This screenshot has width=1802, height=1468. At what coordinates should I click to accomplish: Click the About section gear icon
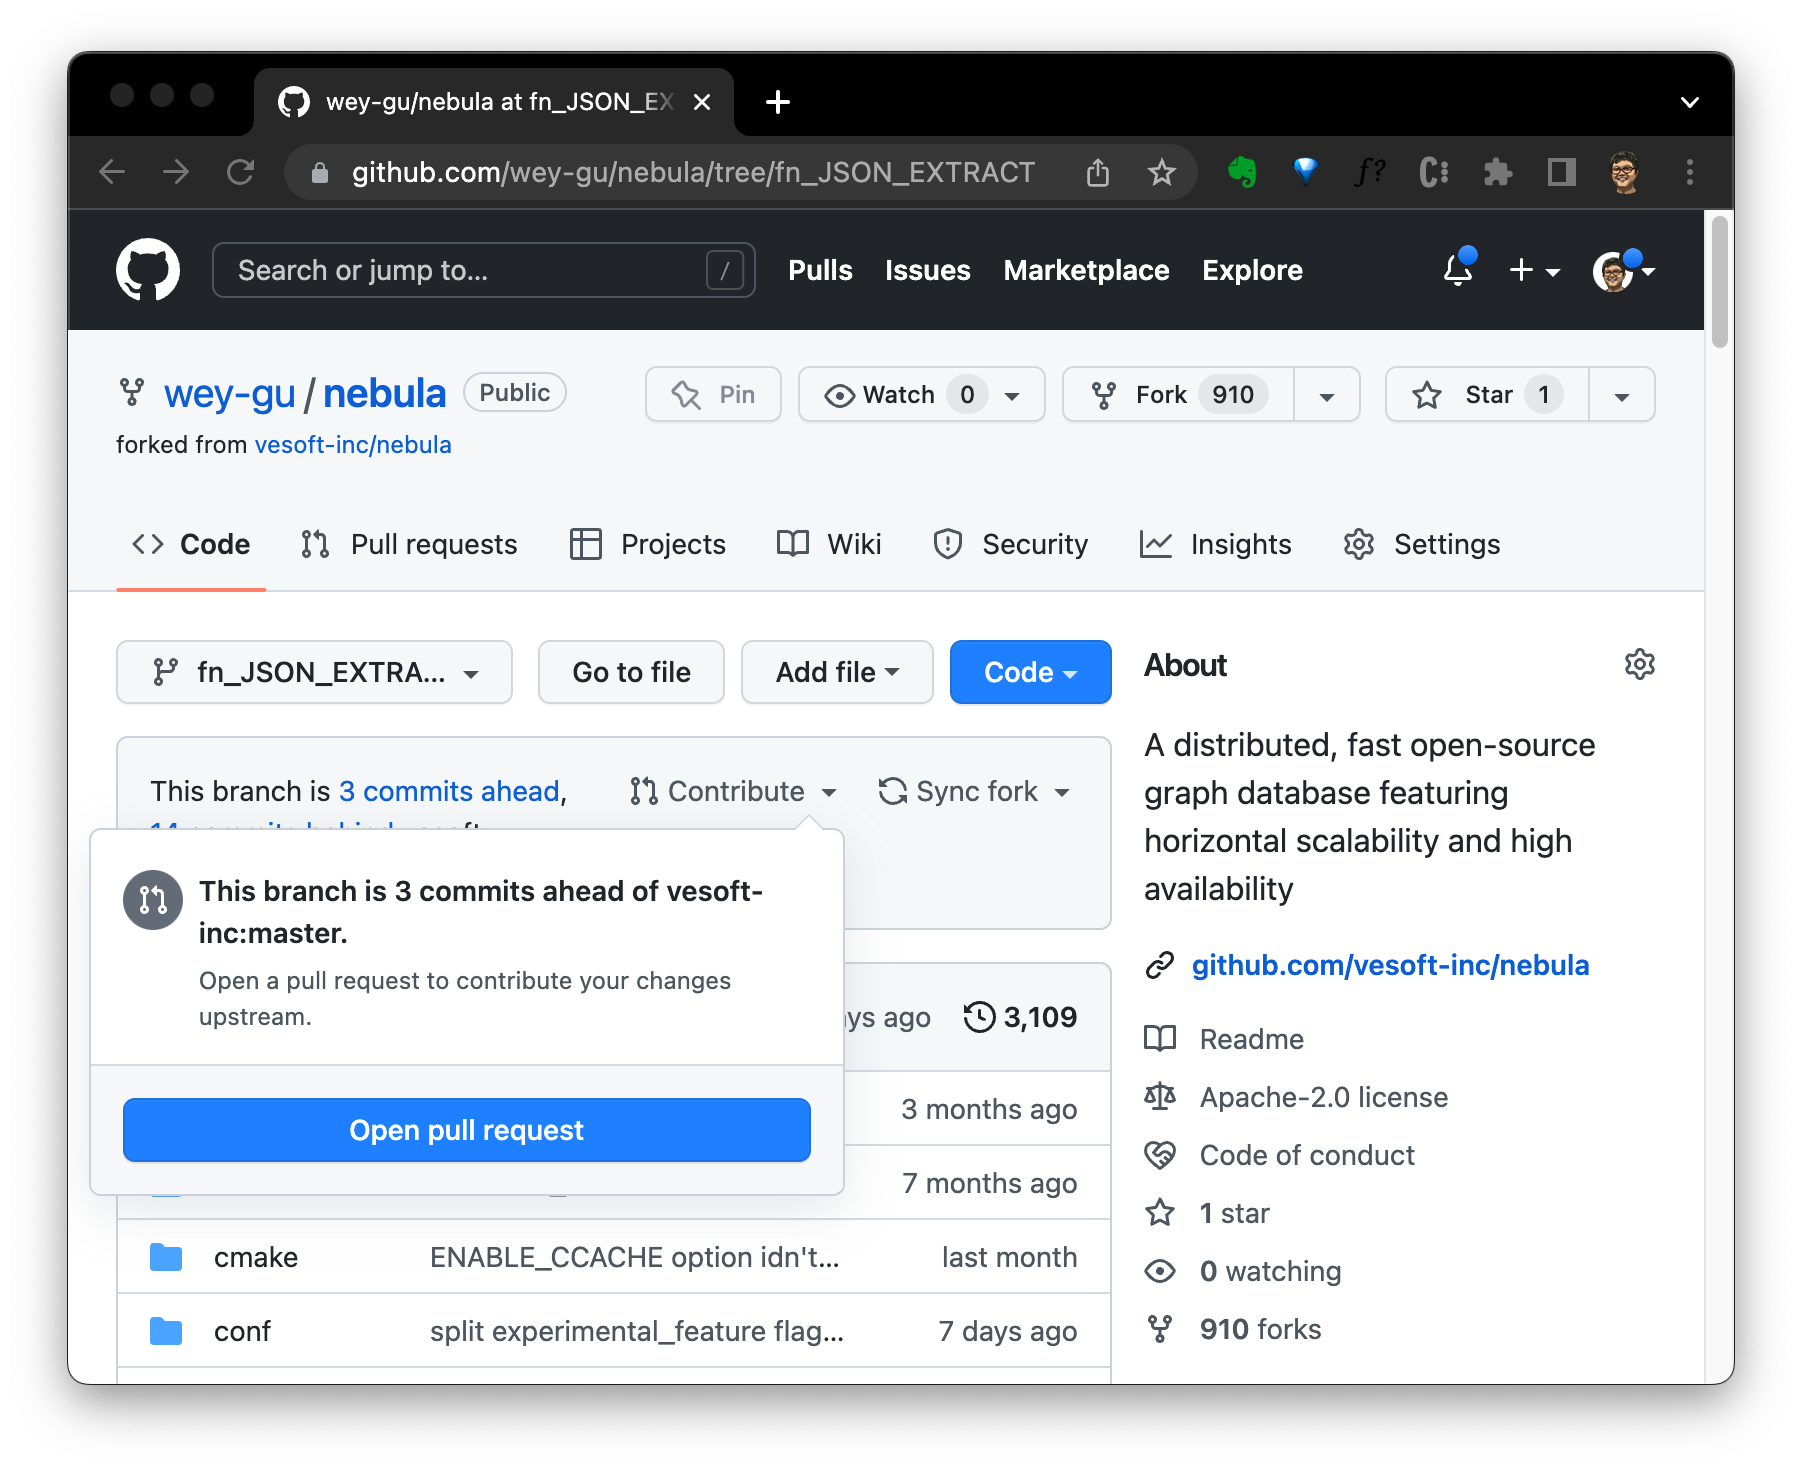pyautogui.click(x=1639, y=665)
